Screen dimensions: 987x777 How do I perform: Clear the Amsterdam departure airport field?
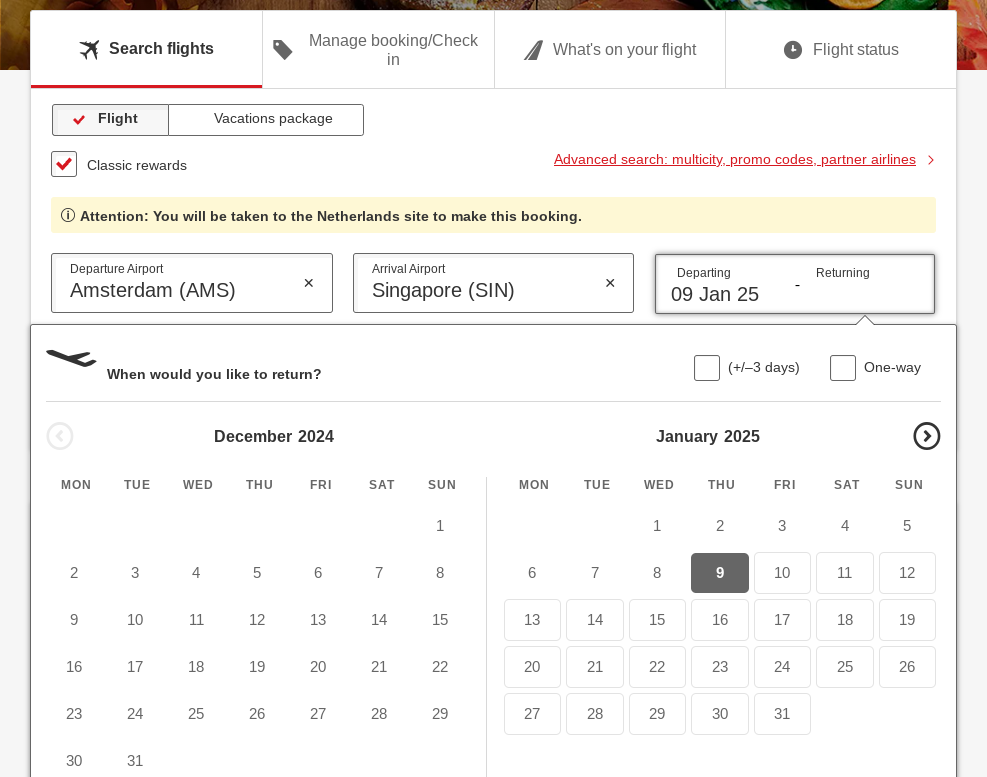tap(308, 283)
